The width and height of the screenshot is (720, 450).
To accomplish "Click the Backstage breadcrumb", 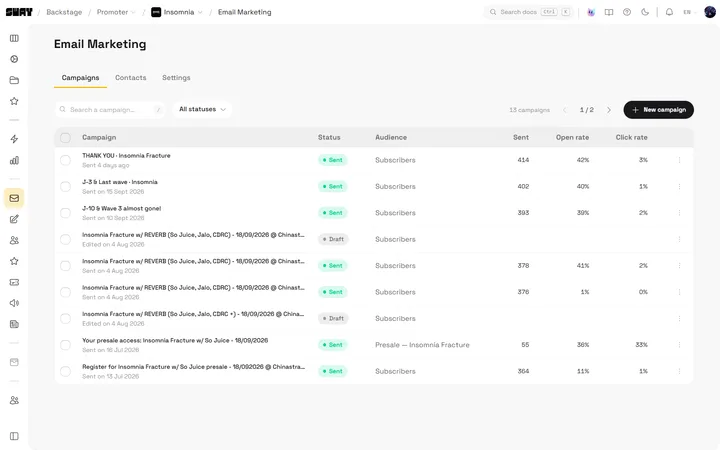I will (64, 12).
